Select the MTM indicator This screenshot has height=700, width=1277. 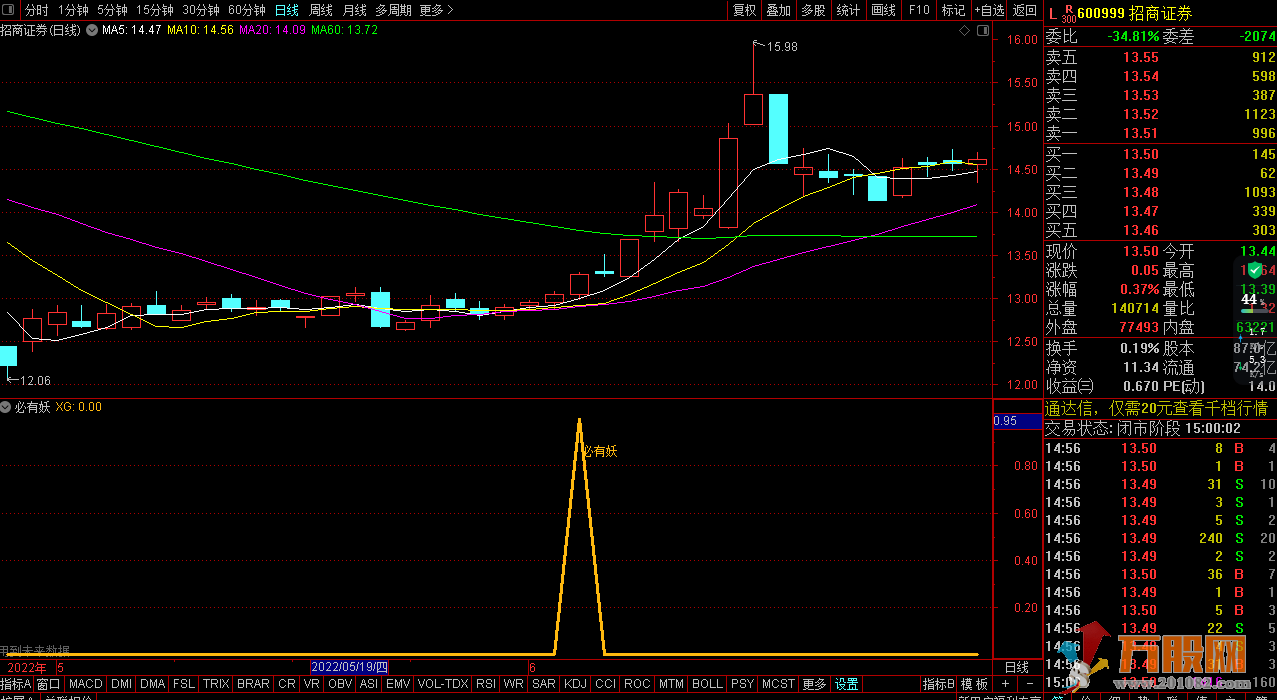coord(672,684)
